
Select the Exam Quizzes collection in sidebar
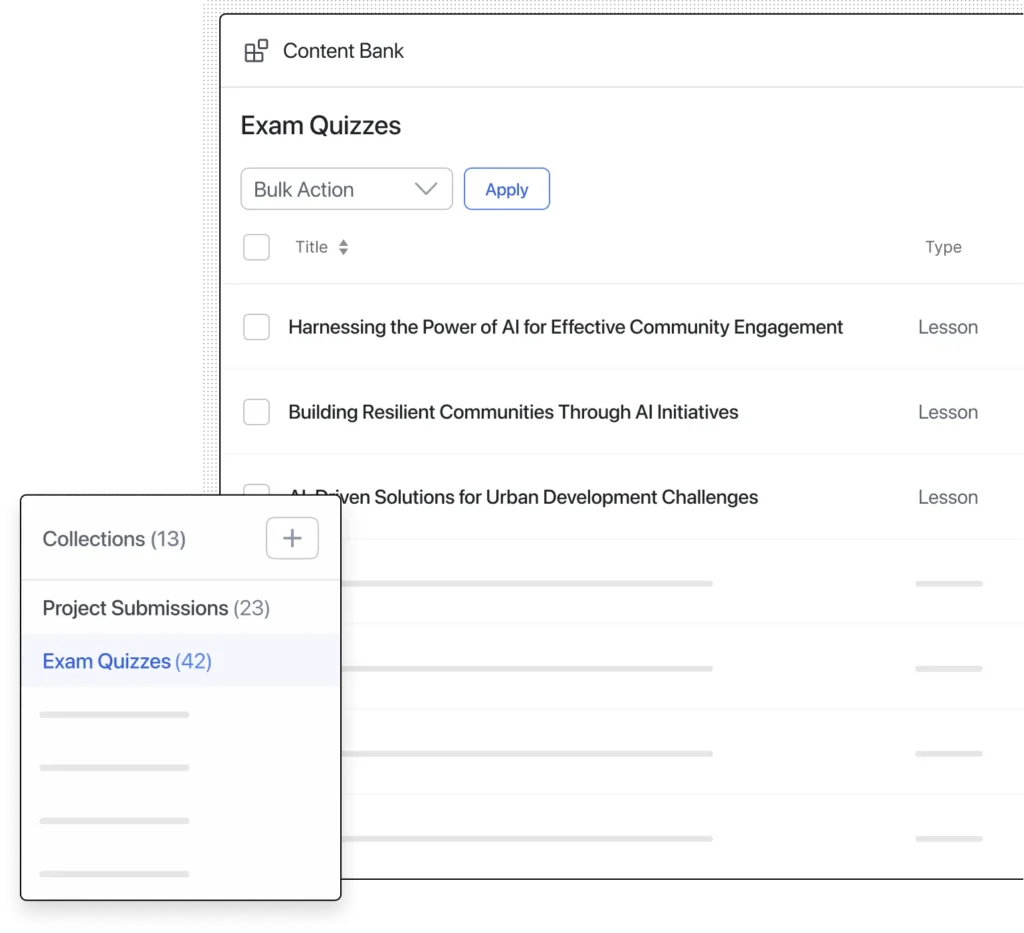point(127,661)
